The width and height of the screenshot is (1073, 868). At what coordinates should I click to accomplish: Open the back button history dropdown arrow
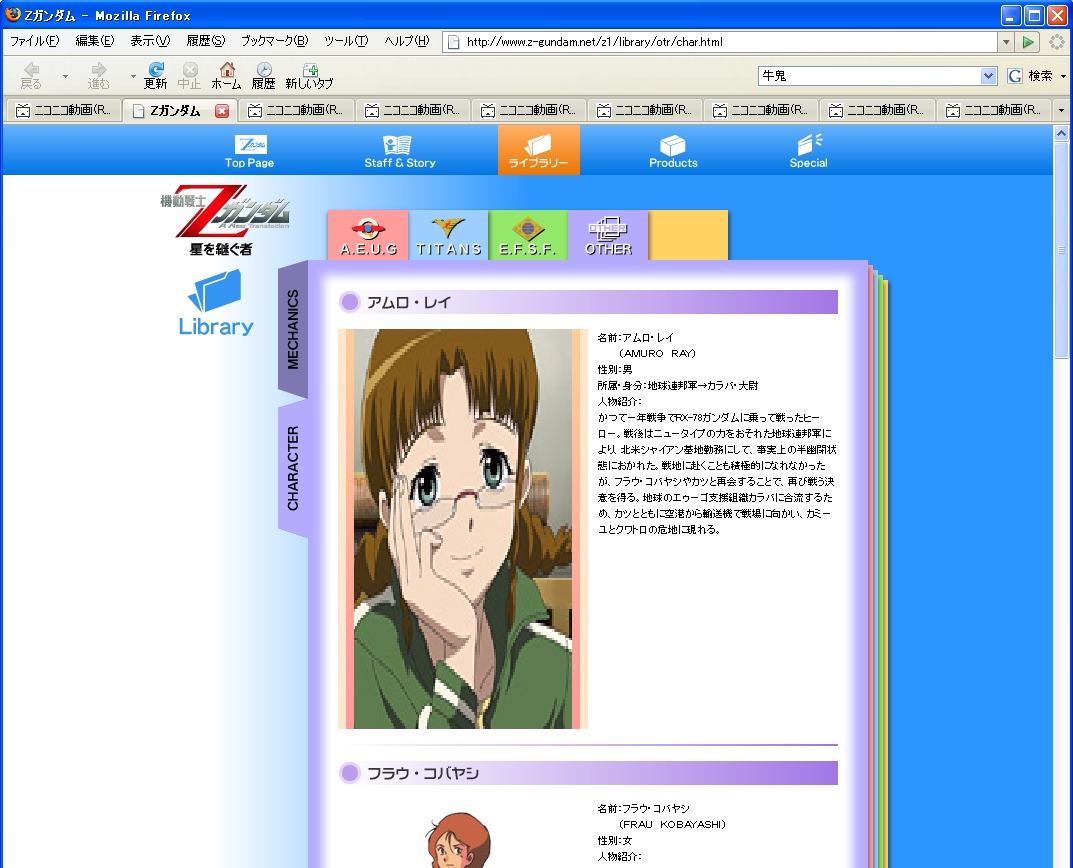65,76
